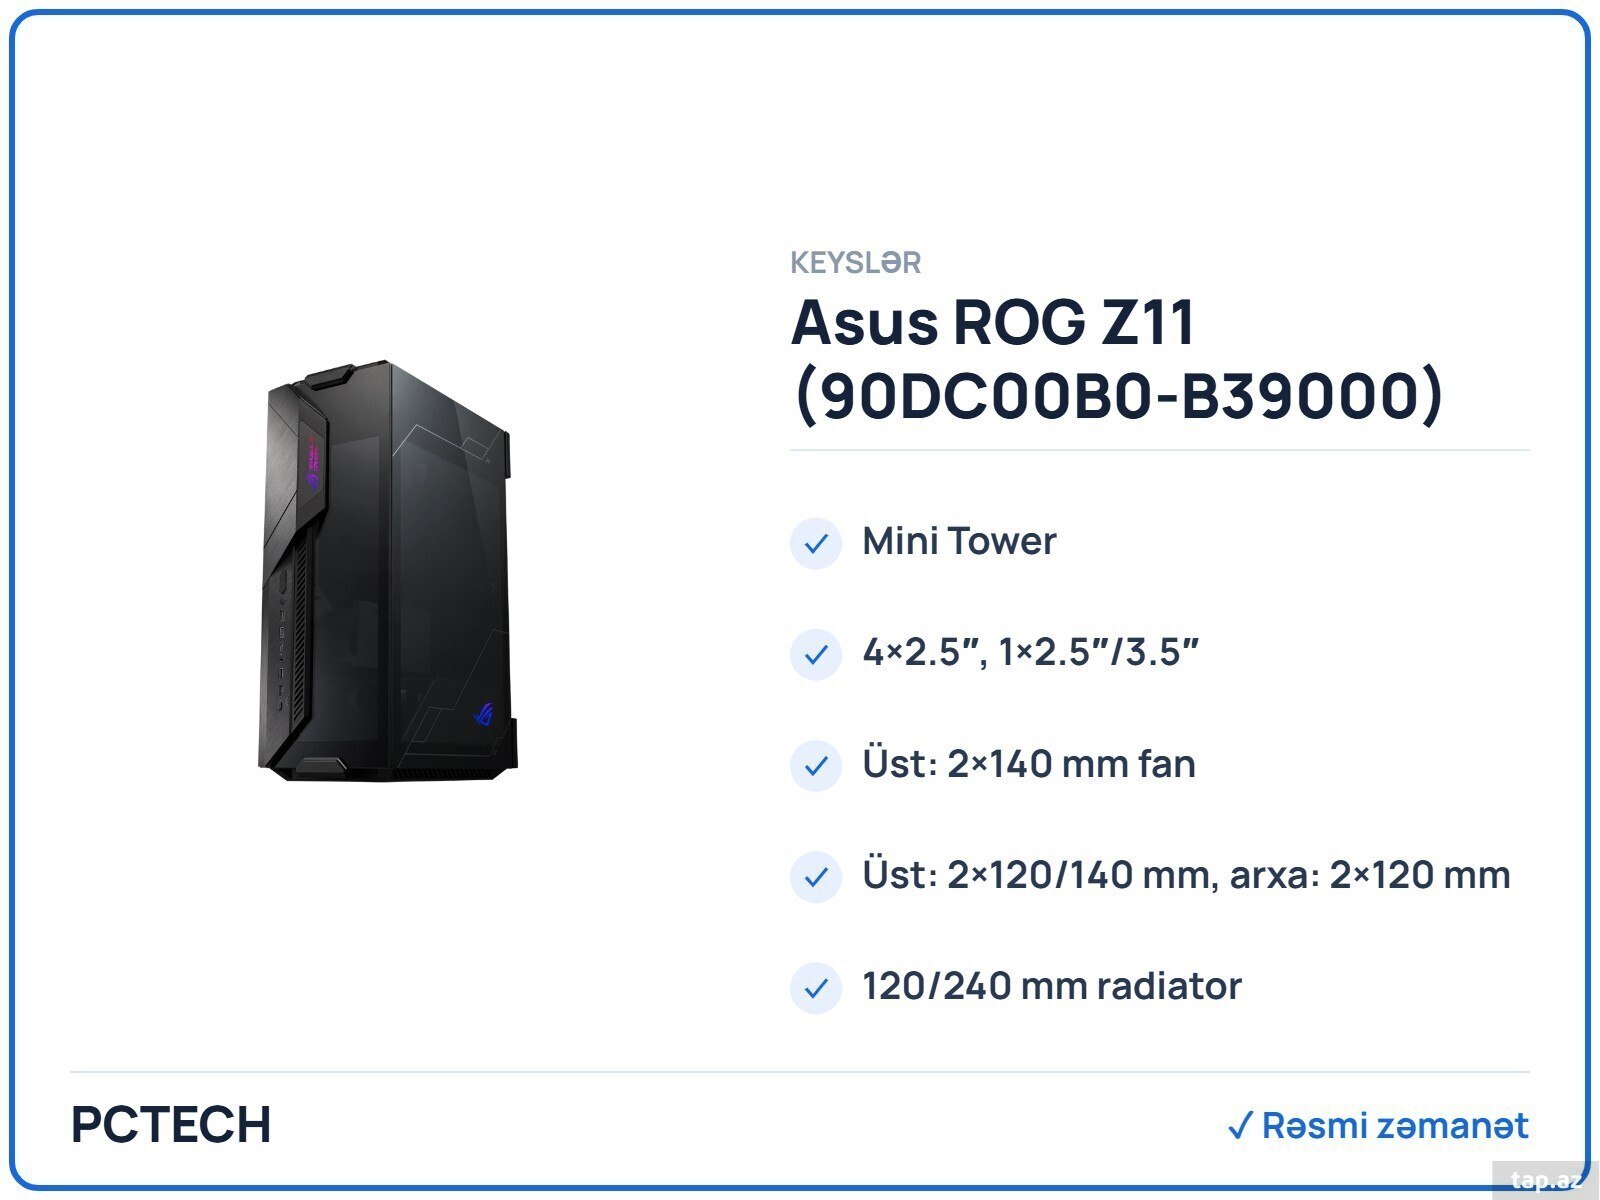Viewport: 1600px width, 1200px height.
Task: Select the Asus ROG Z11 product title
Action: (1117, 359)
